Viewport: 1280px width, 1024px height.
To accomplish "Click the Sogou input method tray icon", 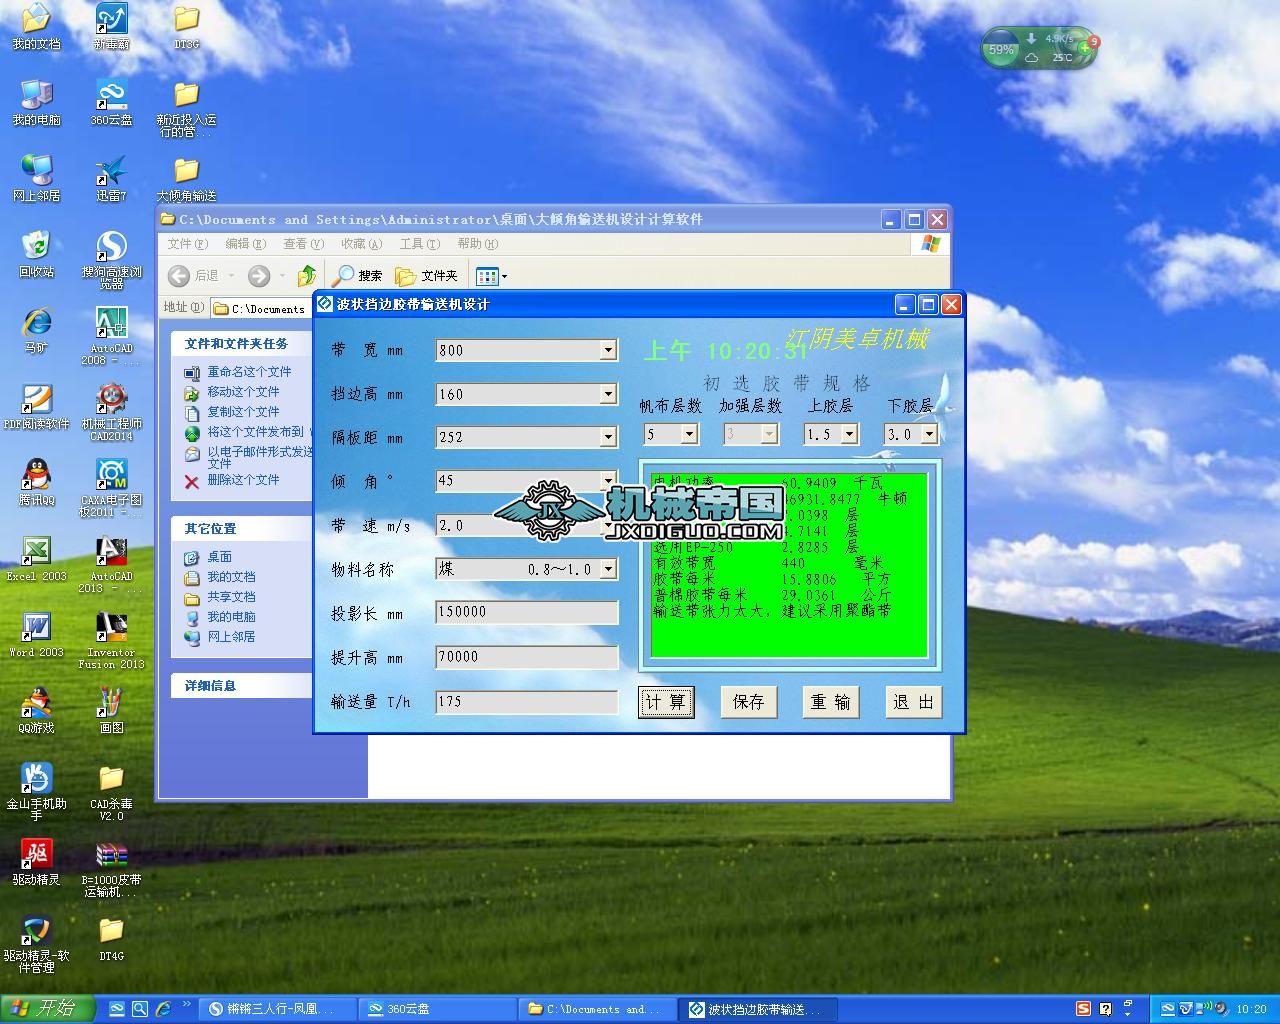I will click(1083, 1009).
